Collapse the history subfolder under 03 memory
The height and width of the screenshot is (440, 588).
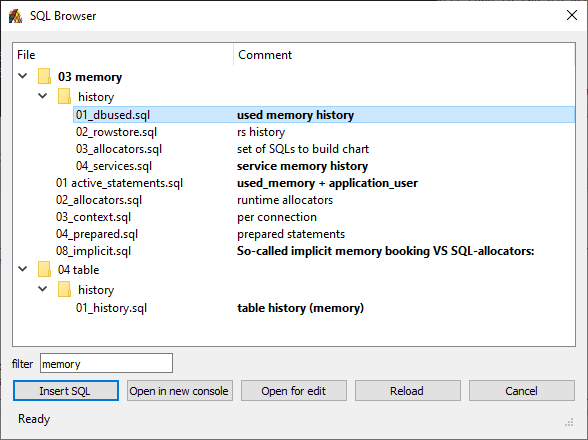[x=43, y=96]
